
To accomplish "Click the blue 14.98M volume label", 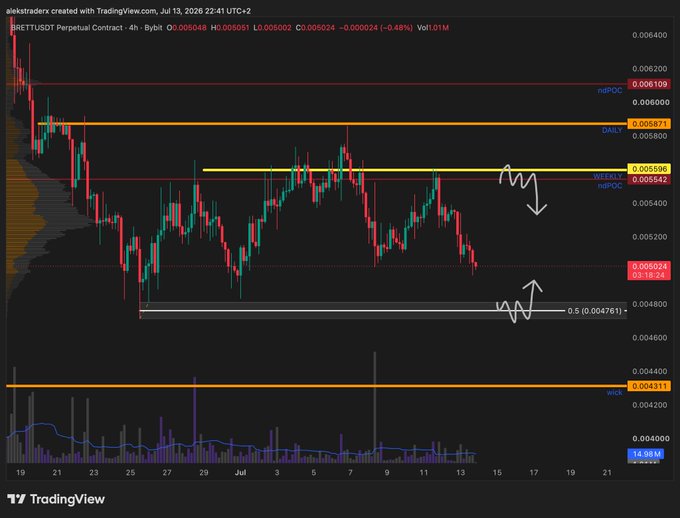I will pyautogui.click(x=646, y=454).
